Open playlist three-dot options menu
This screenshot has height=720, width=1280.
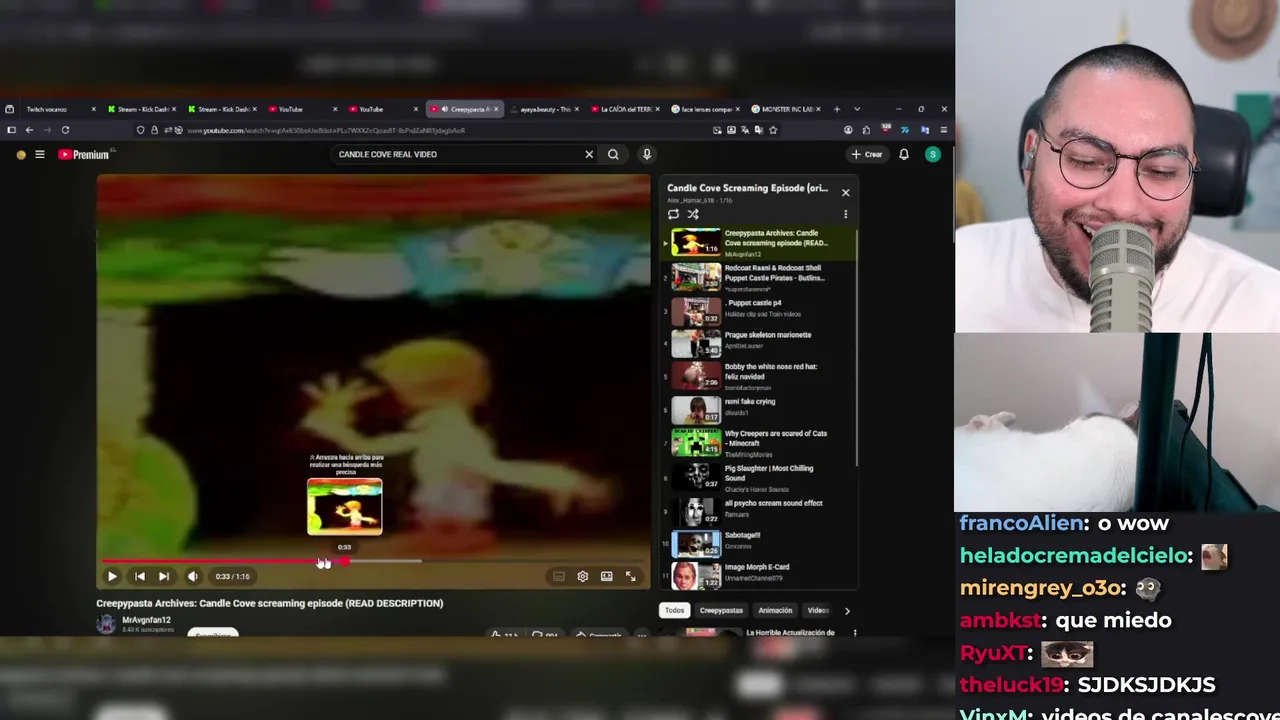coord(846,214)
